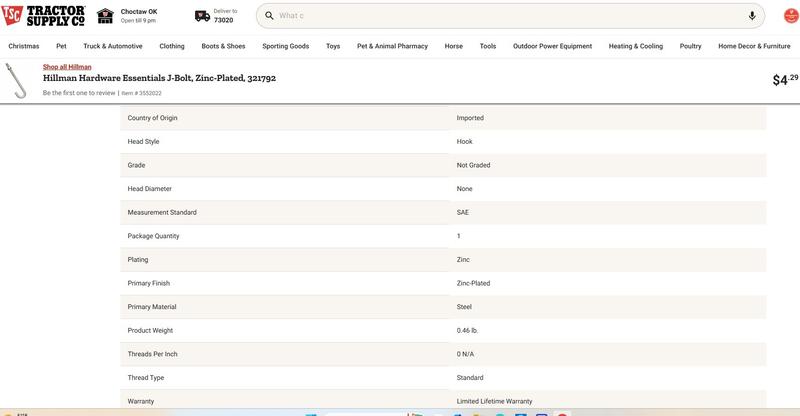
Task: Open Truck & Automotive category
Action: pyautogui.click(x=113, y=46)
